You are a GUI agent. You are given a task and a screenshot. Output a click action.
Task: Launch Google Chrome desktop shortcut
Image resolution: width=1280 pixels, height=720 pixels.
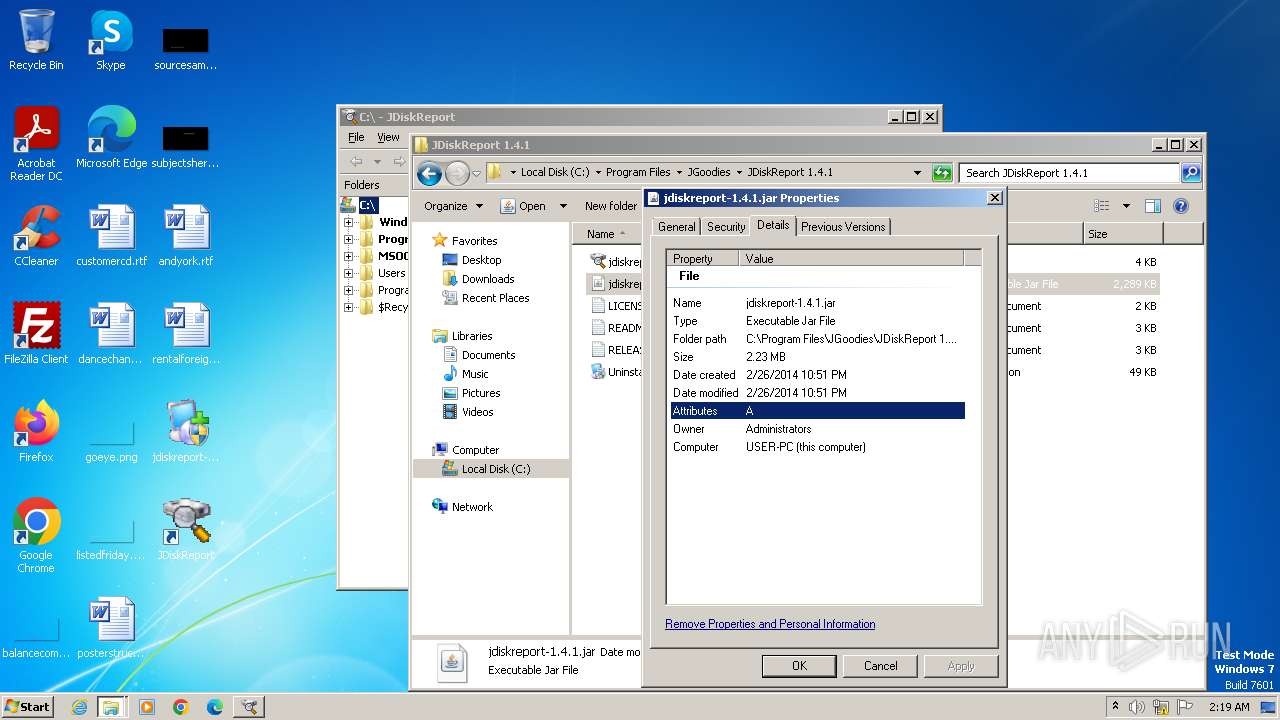[x=36, y=536]
